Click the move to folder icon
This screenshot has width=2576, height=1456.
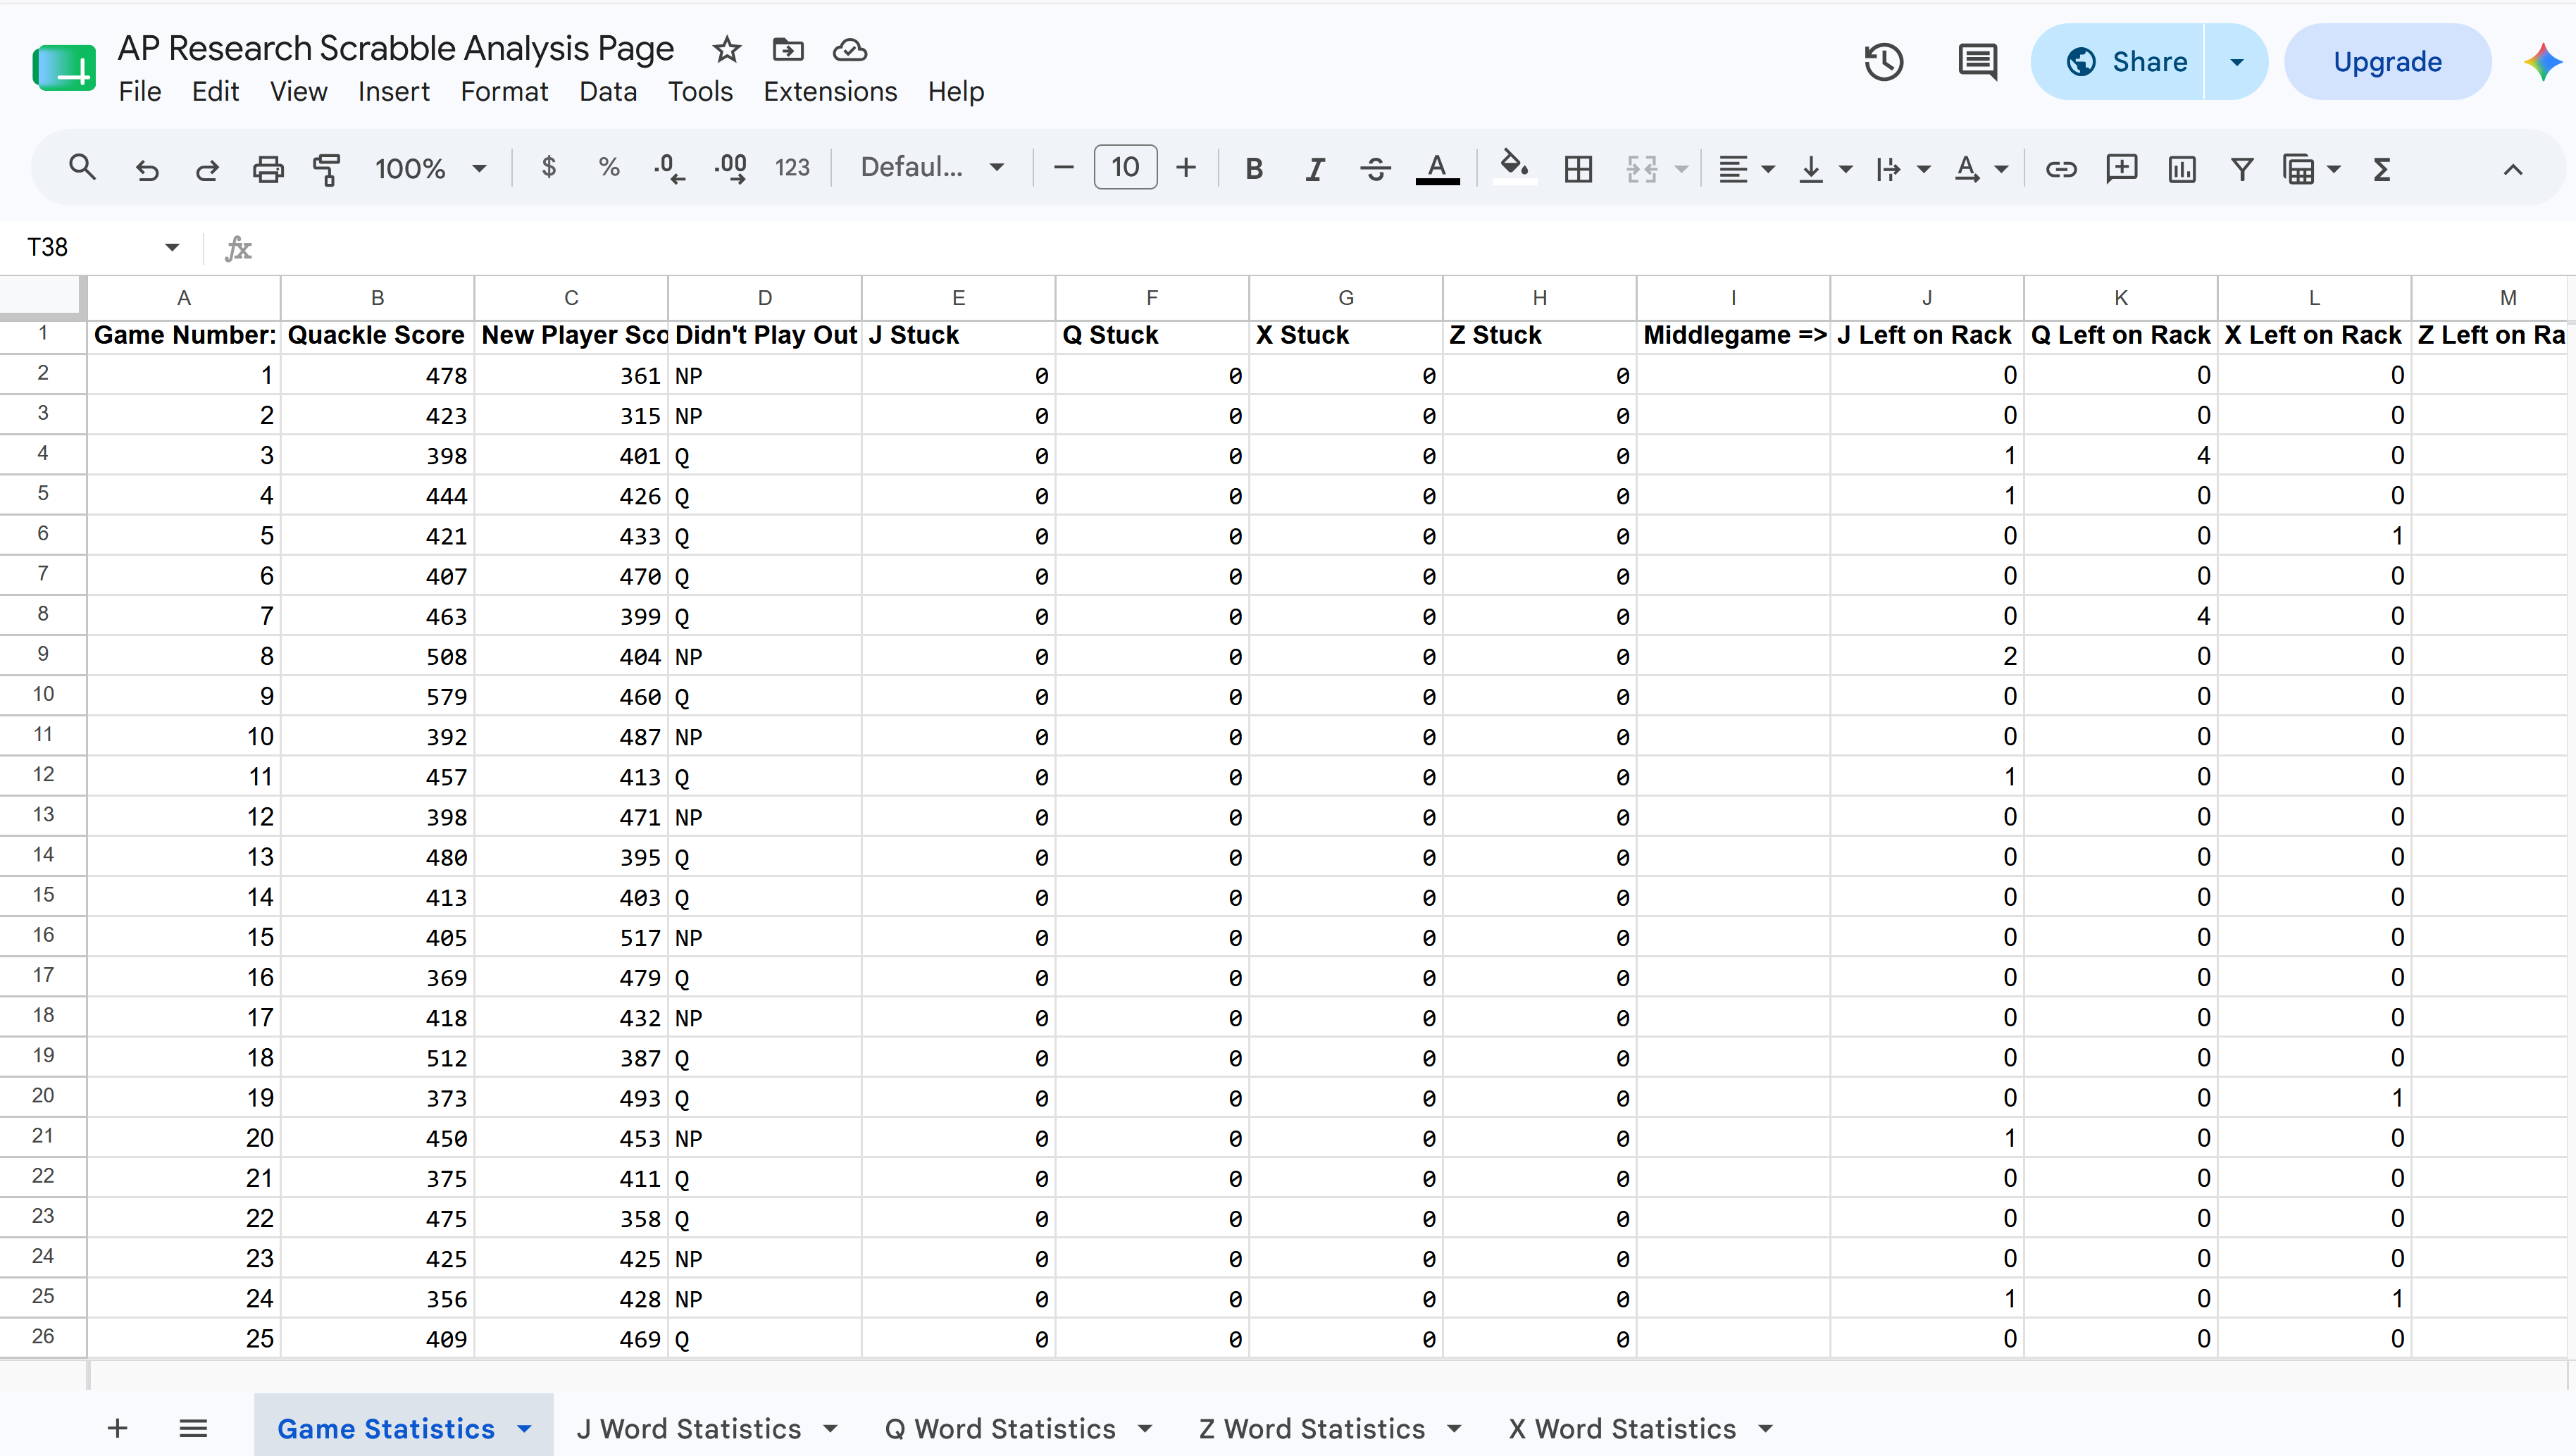pos(788,49)
